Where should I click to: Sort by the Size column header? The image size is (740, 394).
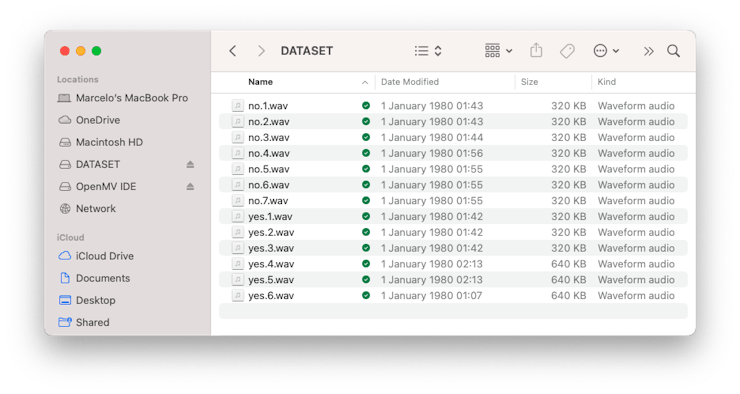529,82
